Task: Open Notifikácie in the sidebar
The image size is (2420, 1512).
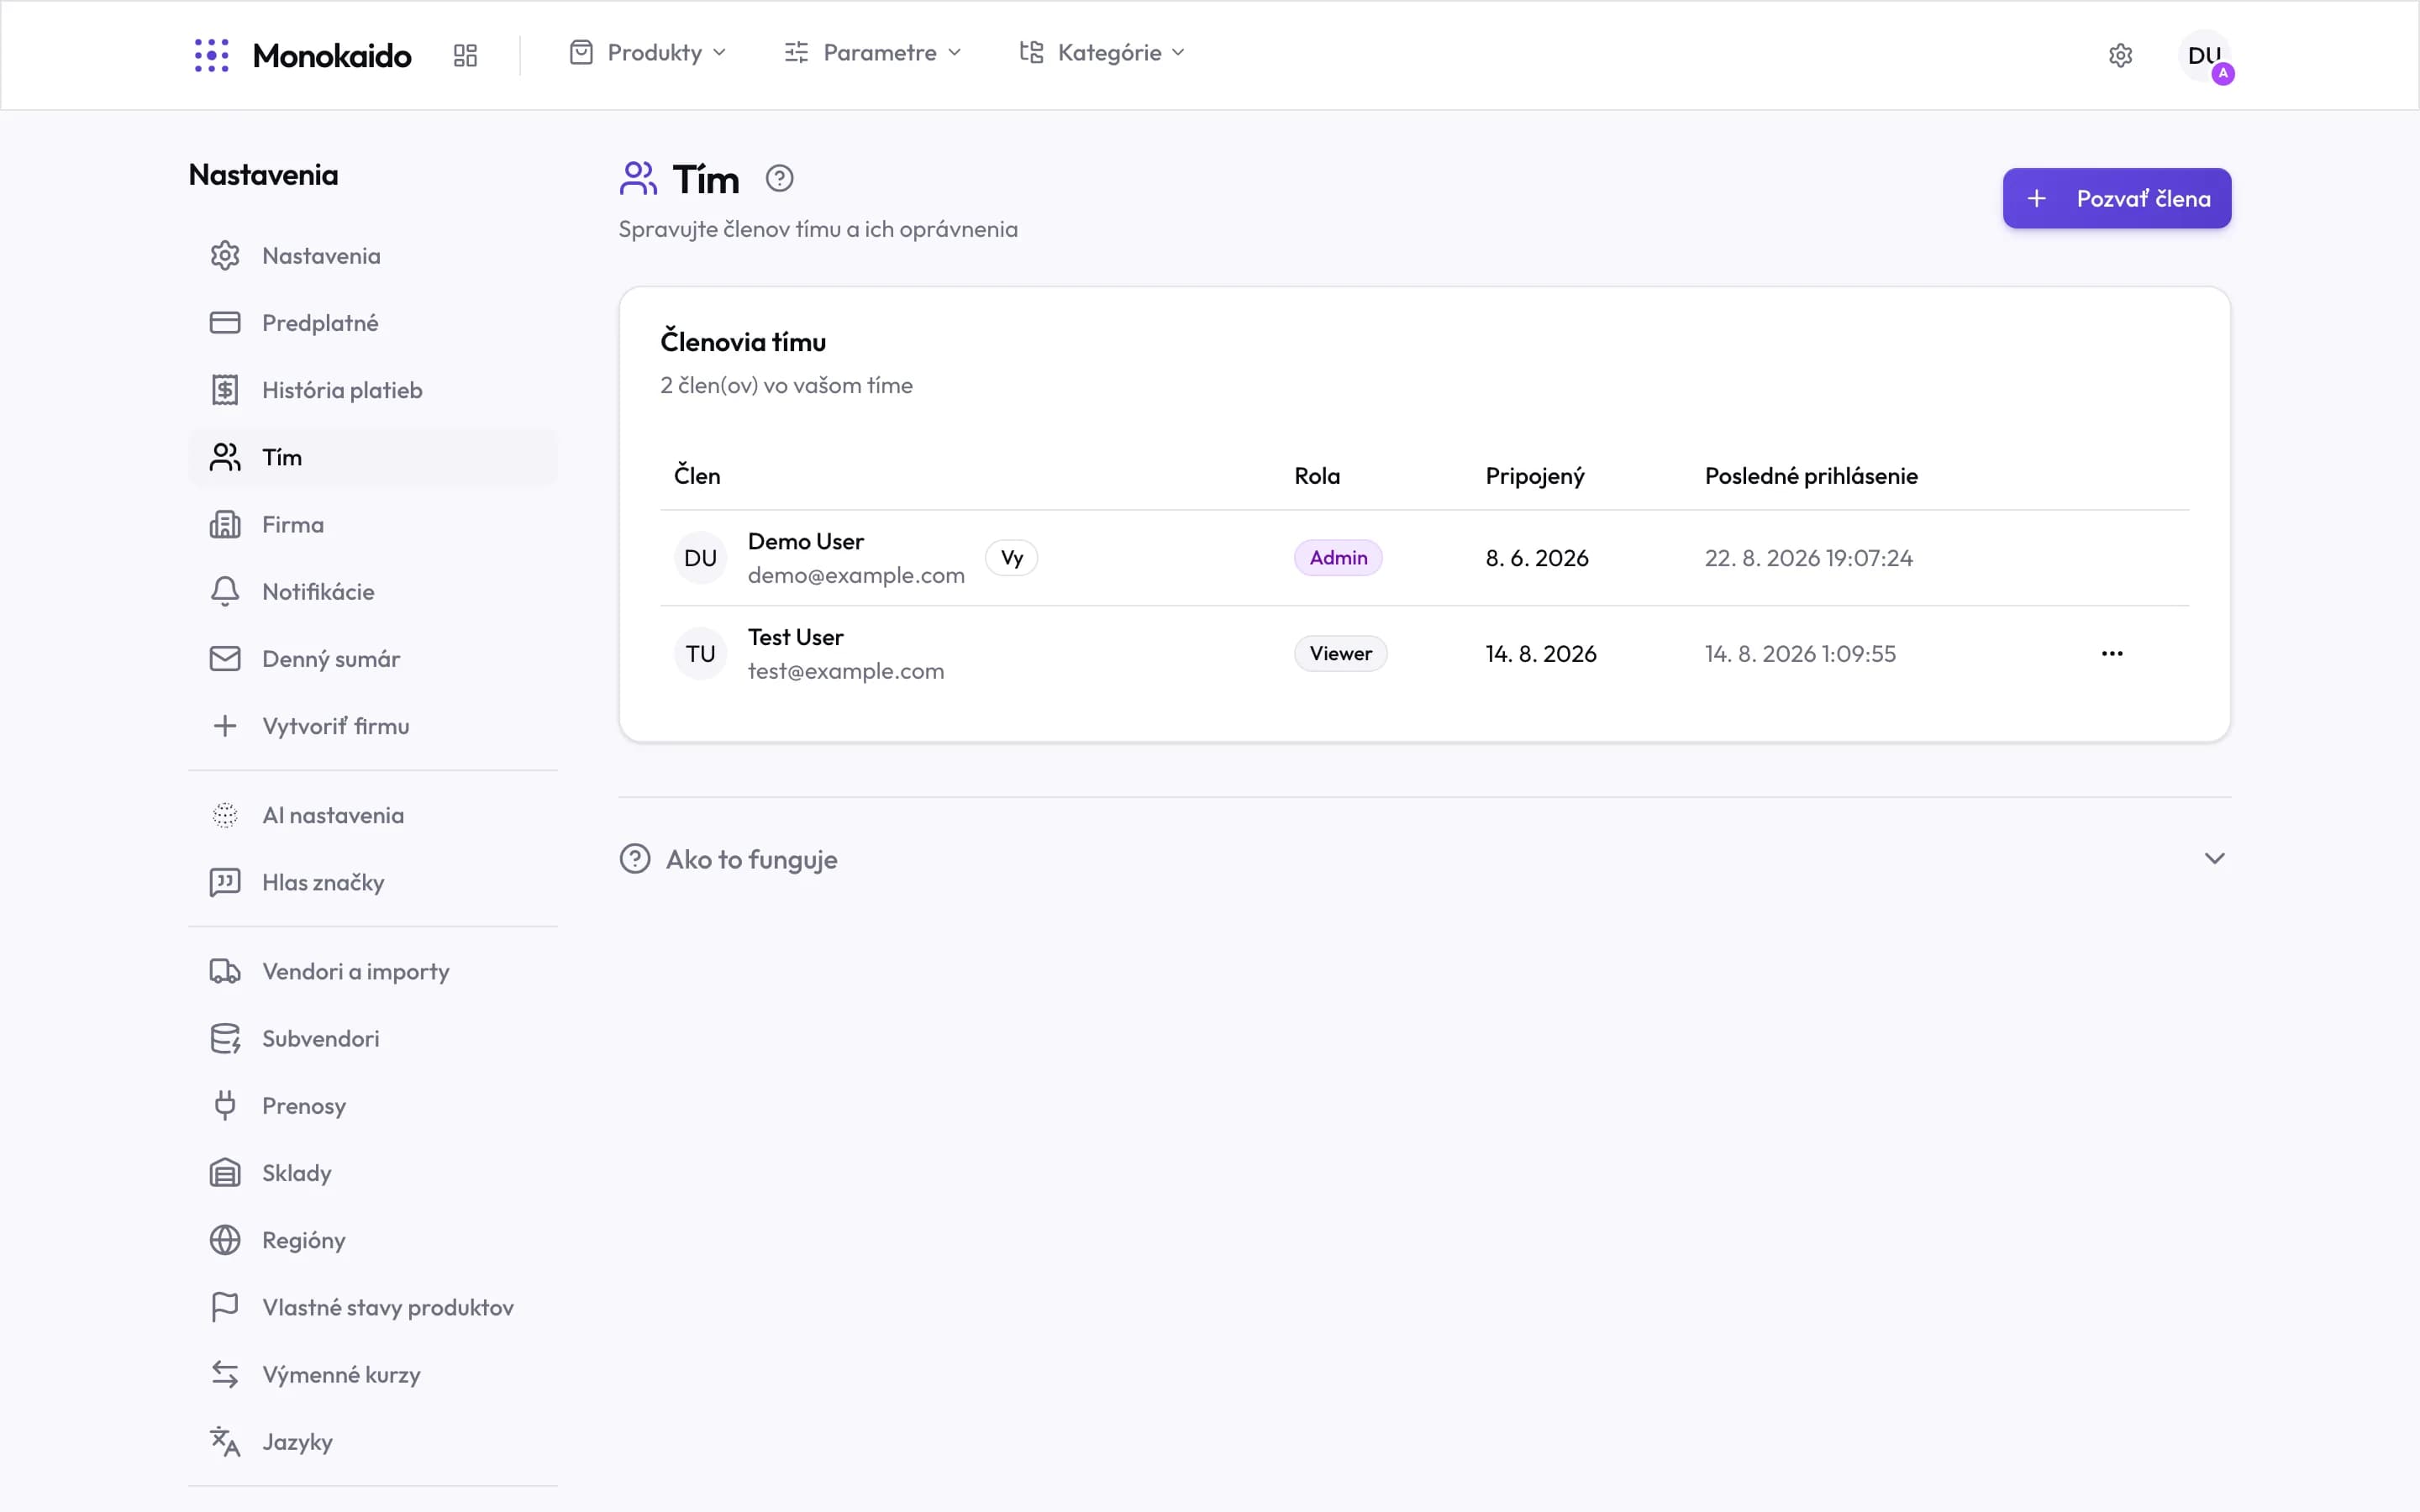Action: pyautogui.click(x=372, y=591)
